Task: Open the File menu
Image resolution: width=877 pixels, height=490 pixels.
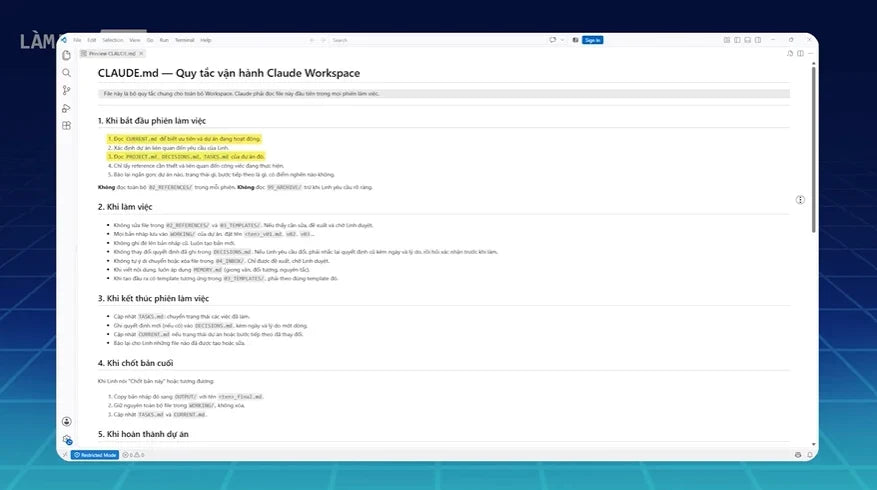Action: point(77,40)
